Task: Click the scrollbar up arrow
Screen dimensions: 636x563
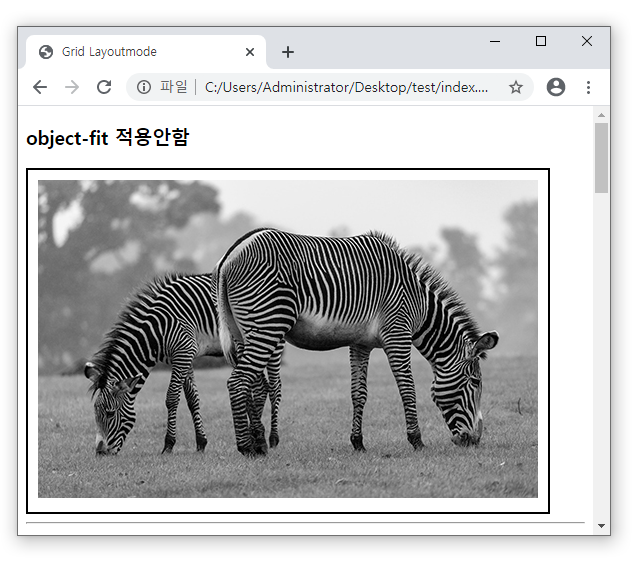Action: 602,115
